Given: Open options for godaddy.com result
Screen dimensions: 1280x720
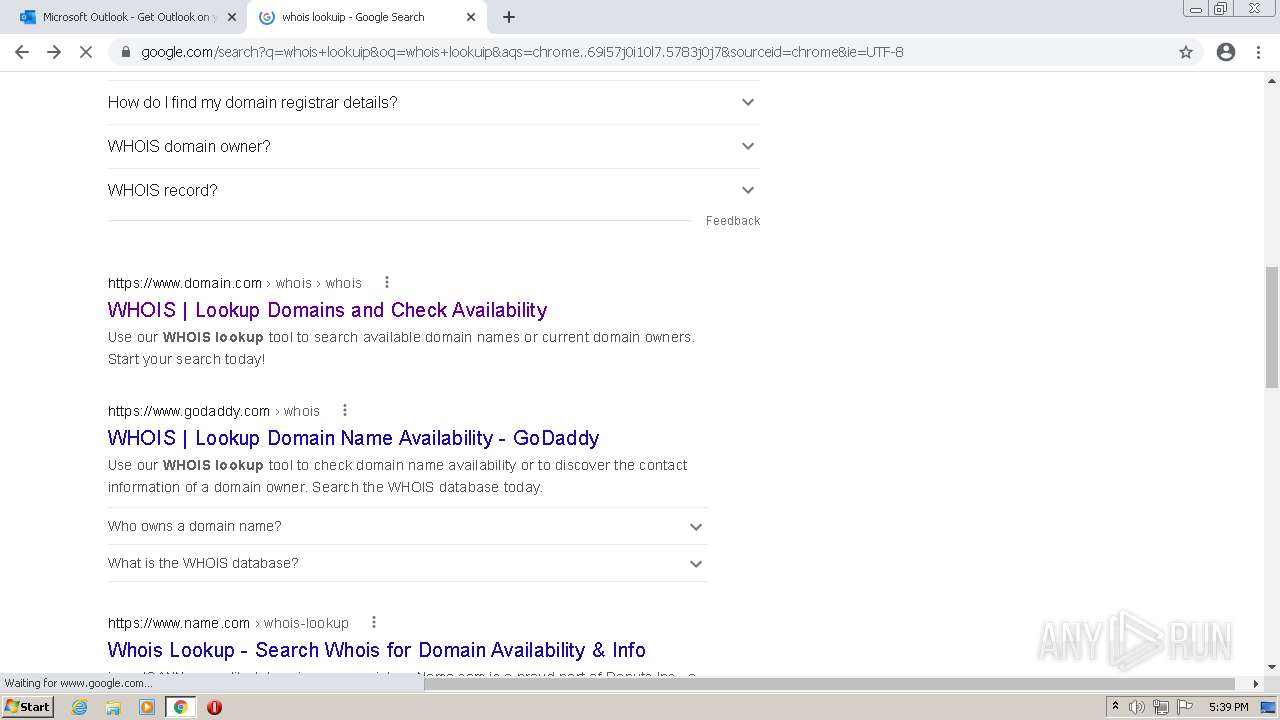Looking at the screenshot, I should point(345,410).
